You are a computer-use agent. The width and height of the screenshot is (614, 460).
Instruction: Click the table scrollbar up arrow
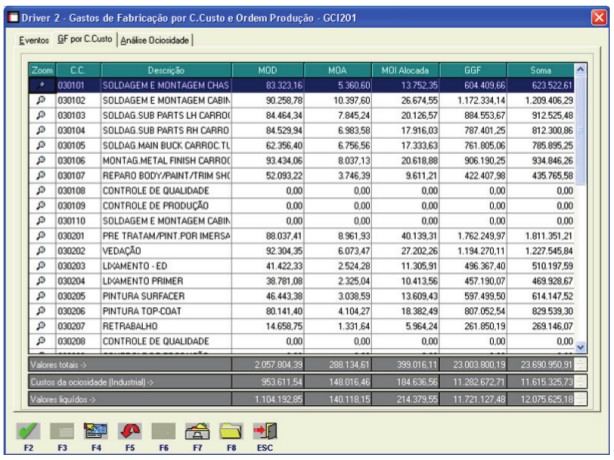point(580,69)
